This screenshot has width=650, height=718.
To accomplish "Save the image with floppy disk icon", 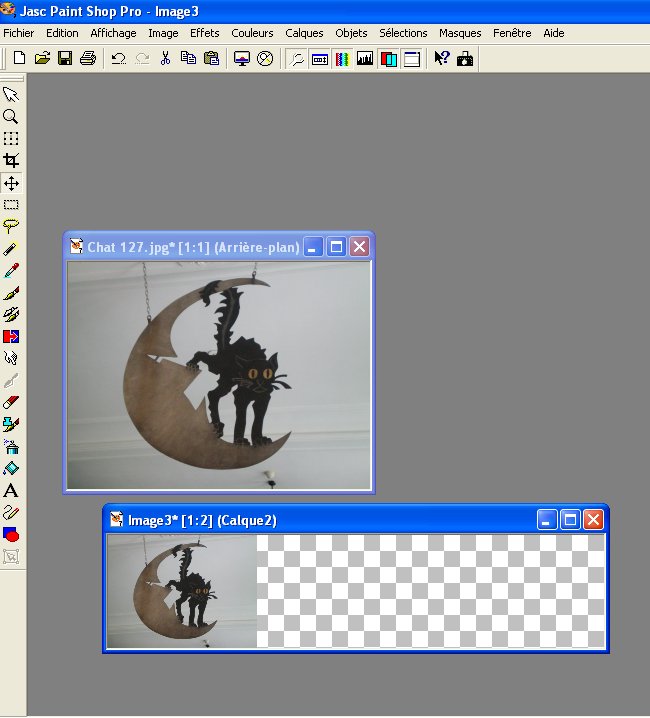I will click(x=65, y=58).
